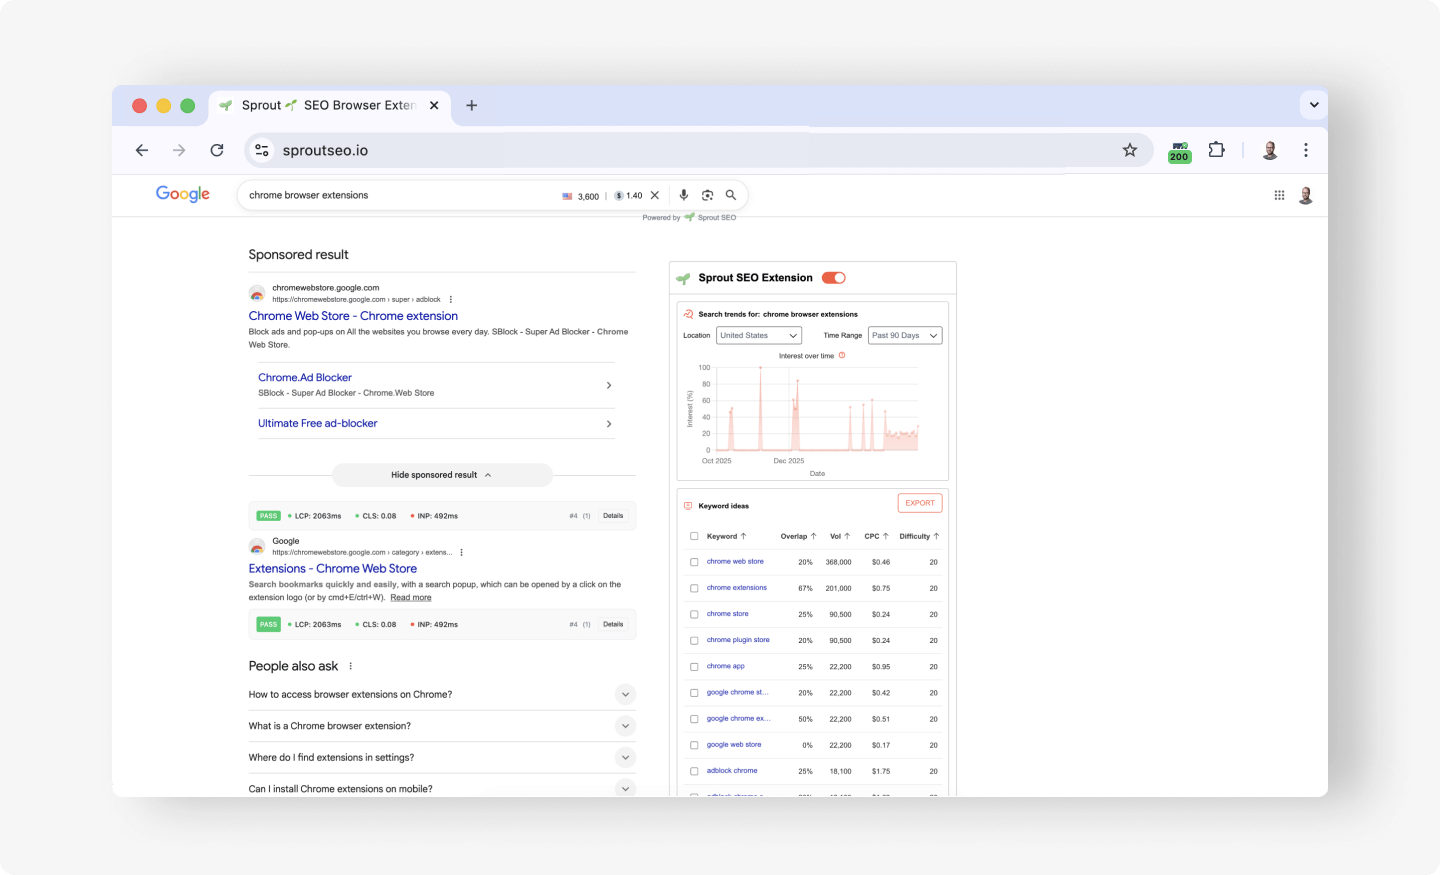Expand 'What is a Chrome browser extension?' question
This screenshot has width=1440, height=875.
point(625,726)
